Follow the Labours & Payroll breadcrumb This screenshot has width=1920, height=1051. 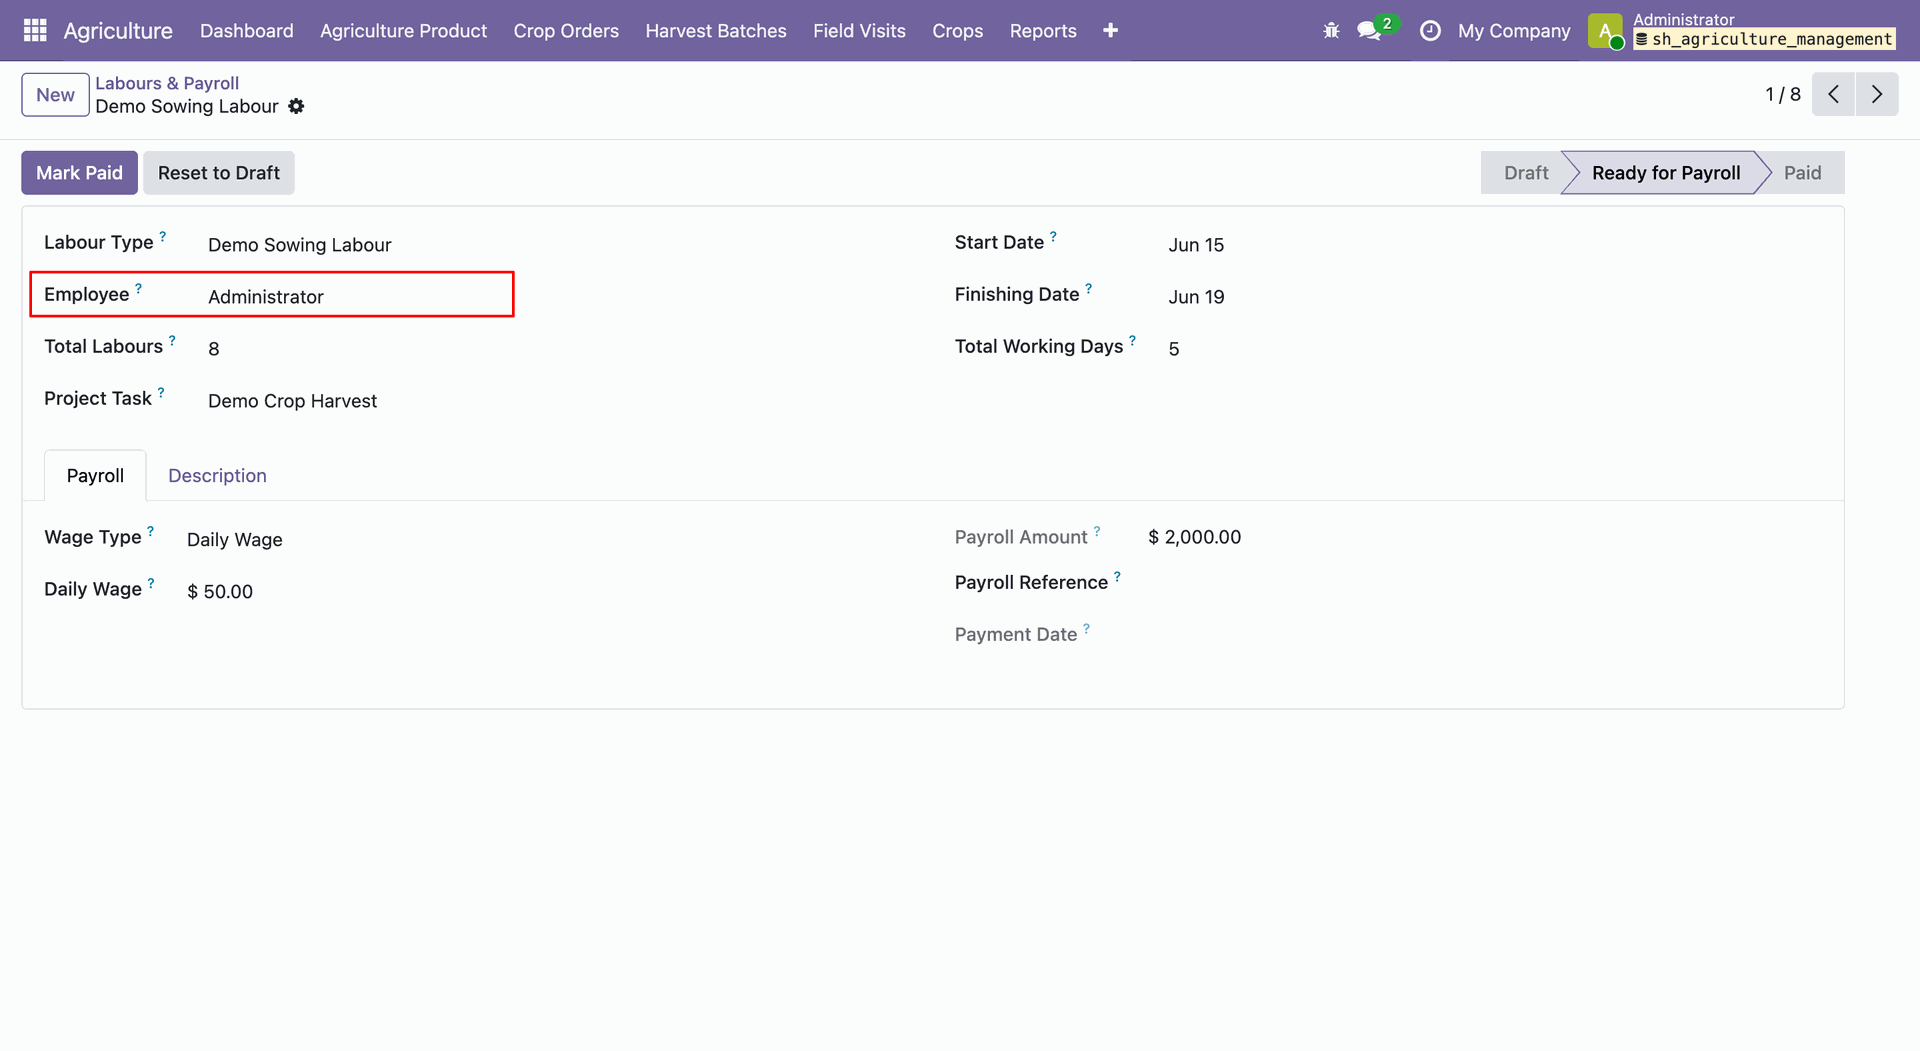tap(167, 83)
